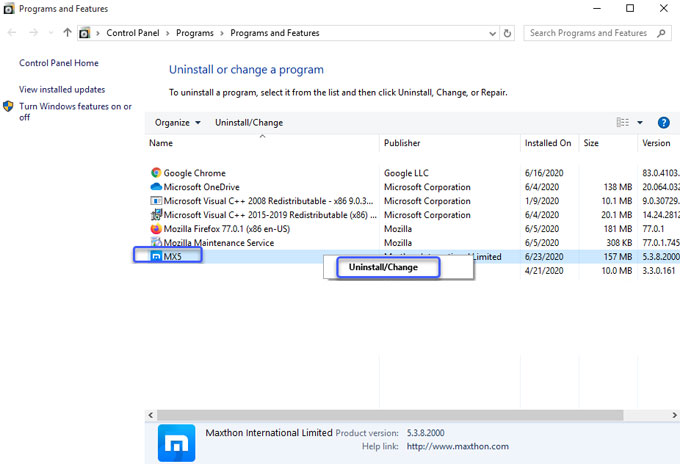This screenshot has width=680, height=464.
Task: Open the recent locations dropdown arrow
Action: pos(51,33)
